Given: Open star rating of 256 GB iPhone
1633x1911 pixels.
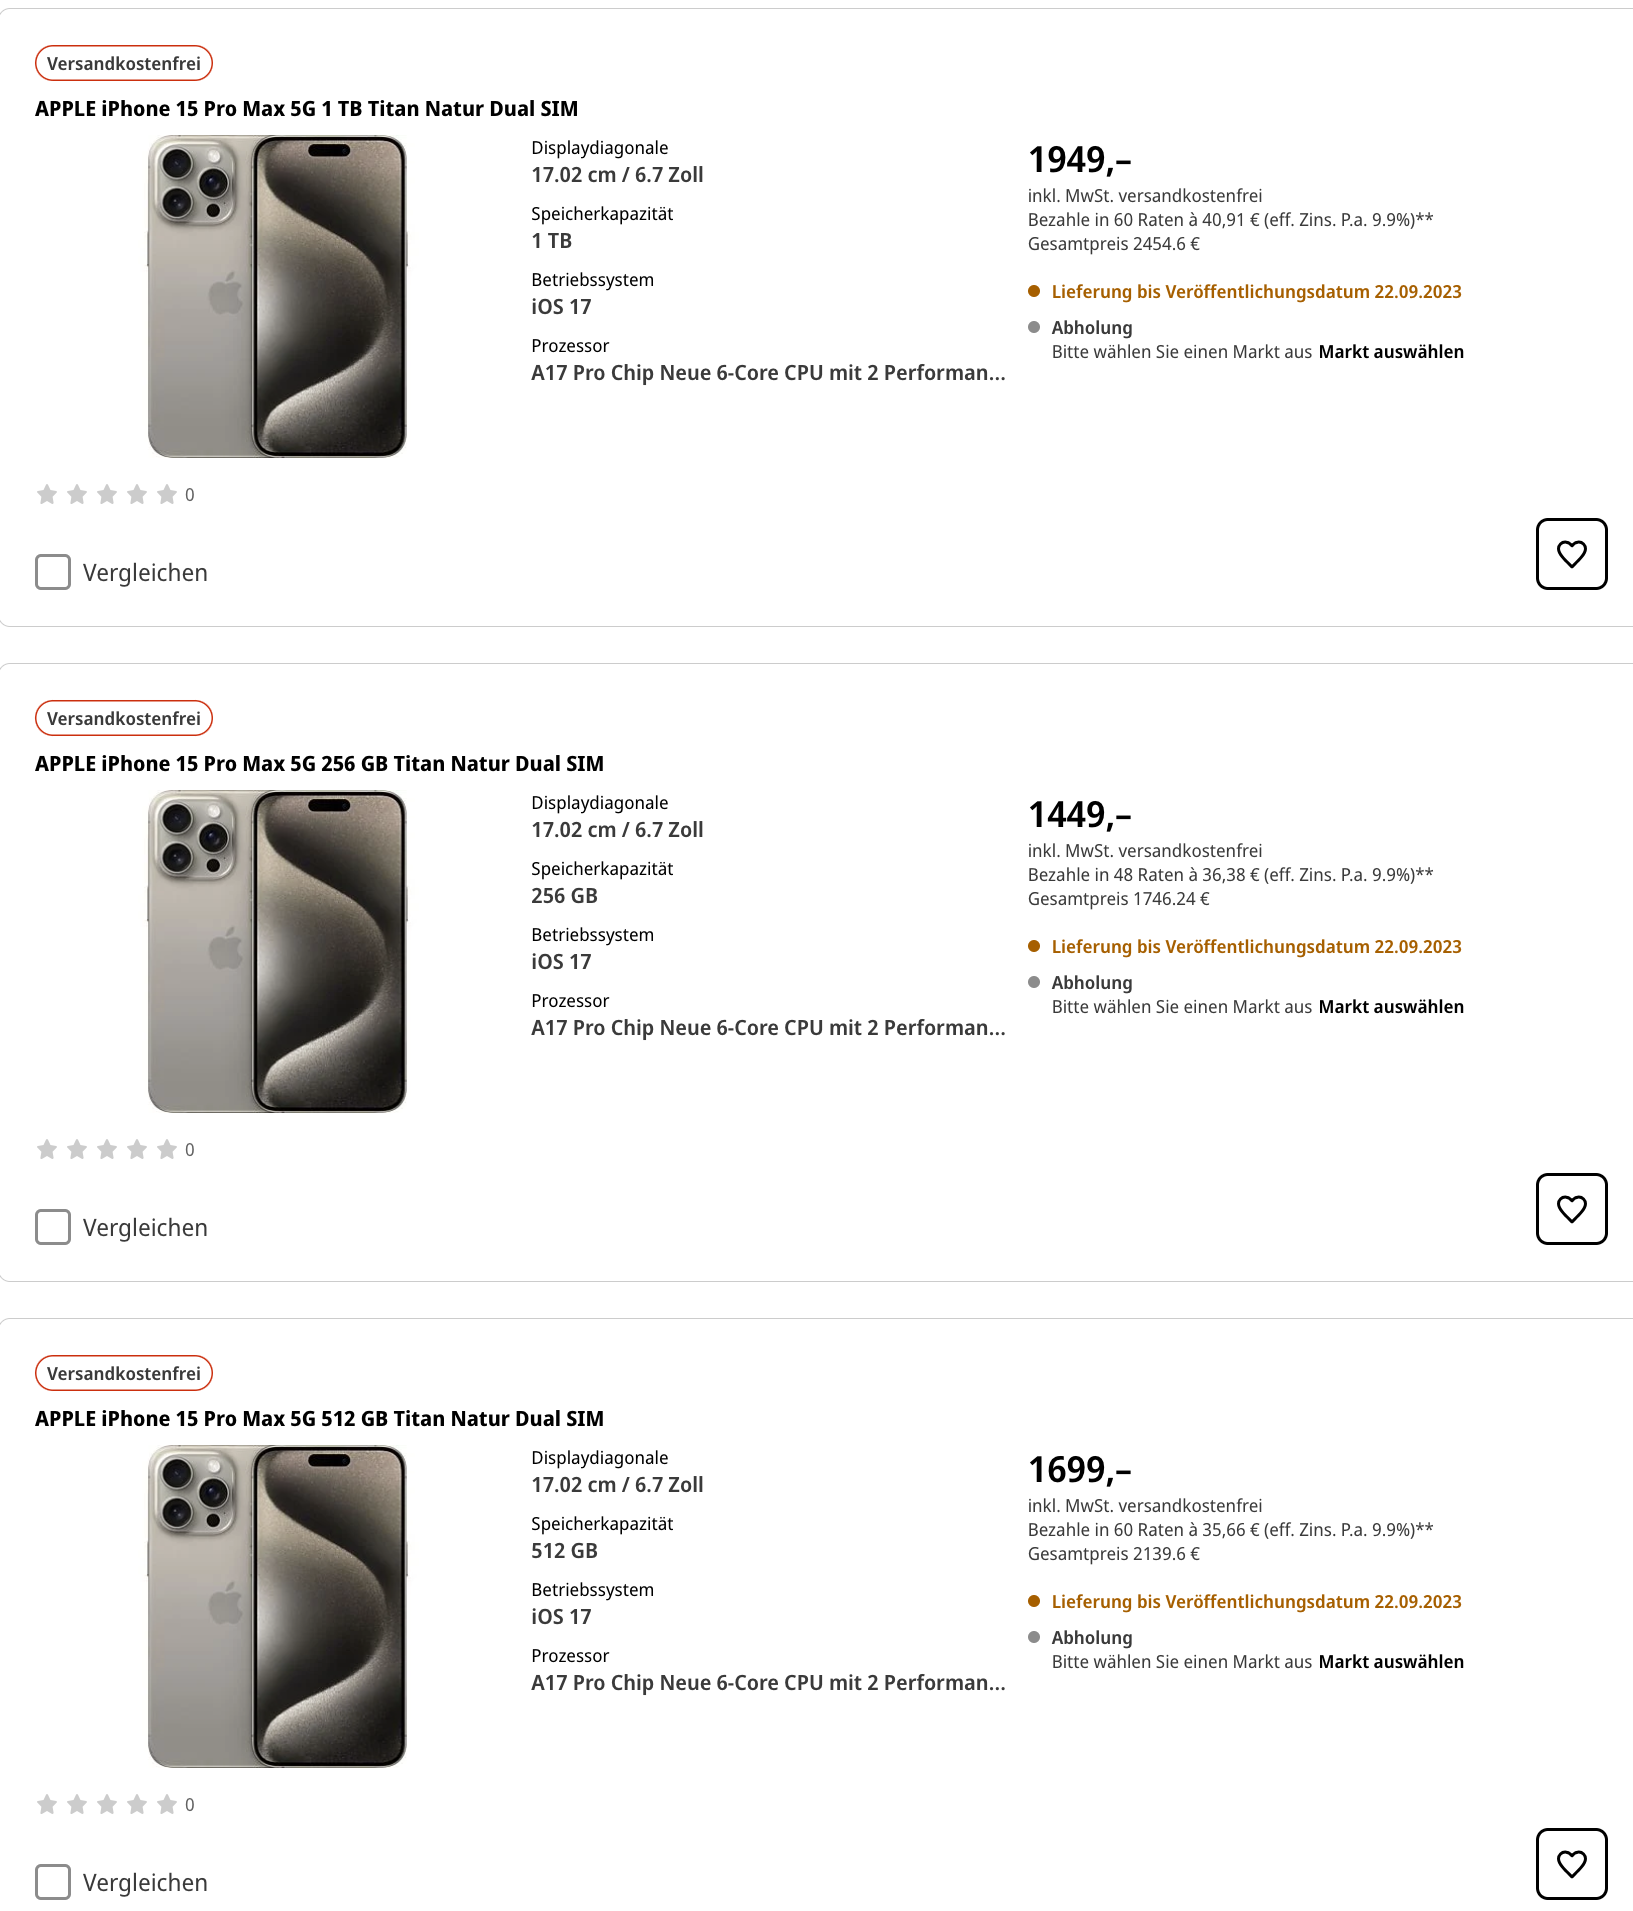Looking at the screenshot, I should 107,1149.
